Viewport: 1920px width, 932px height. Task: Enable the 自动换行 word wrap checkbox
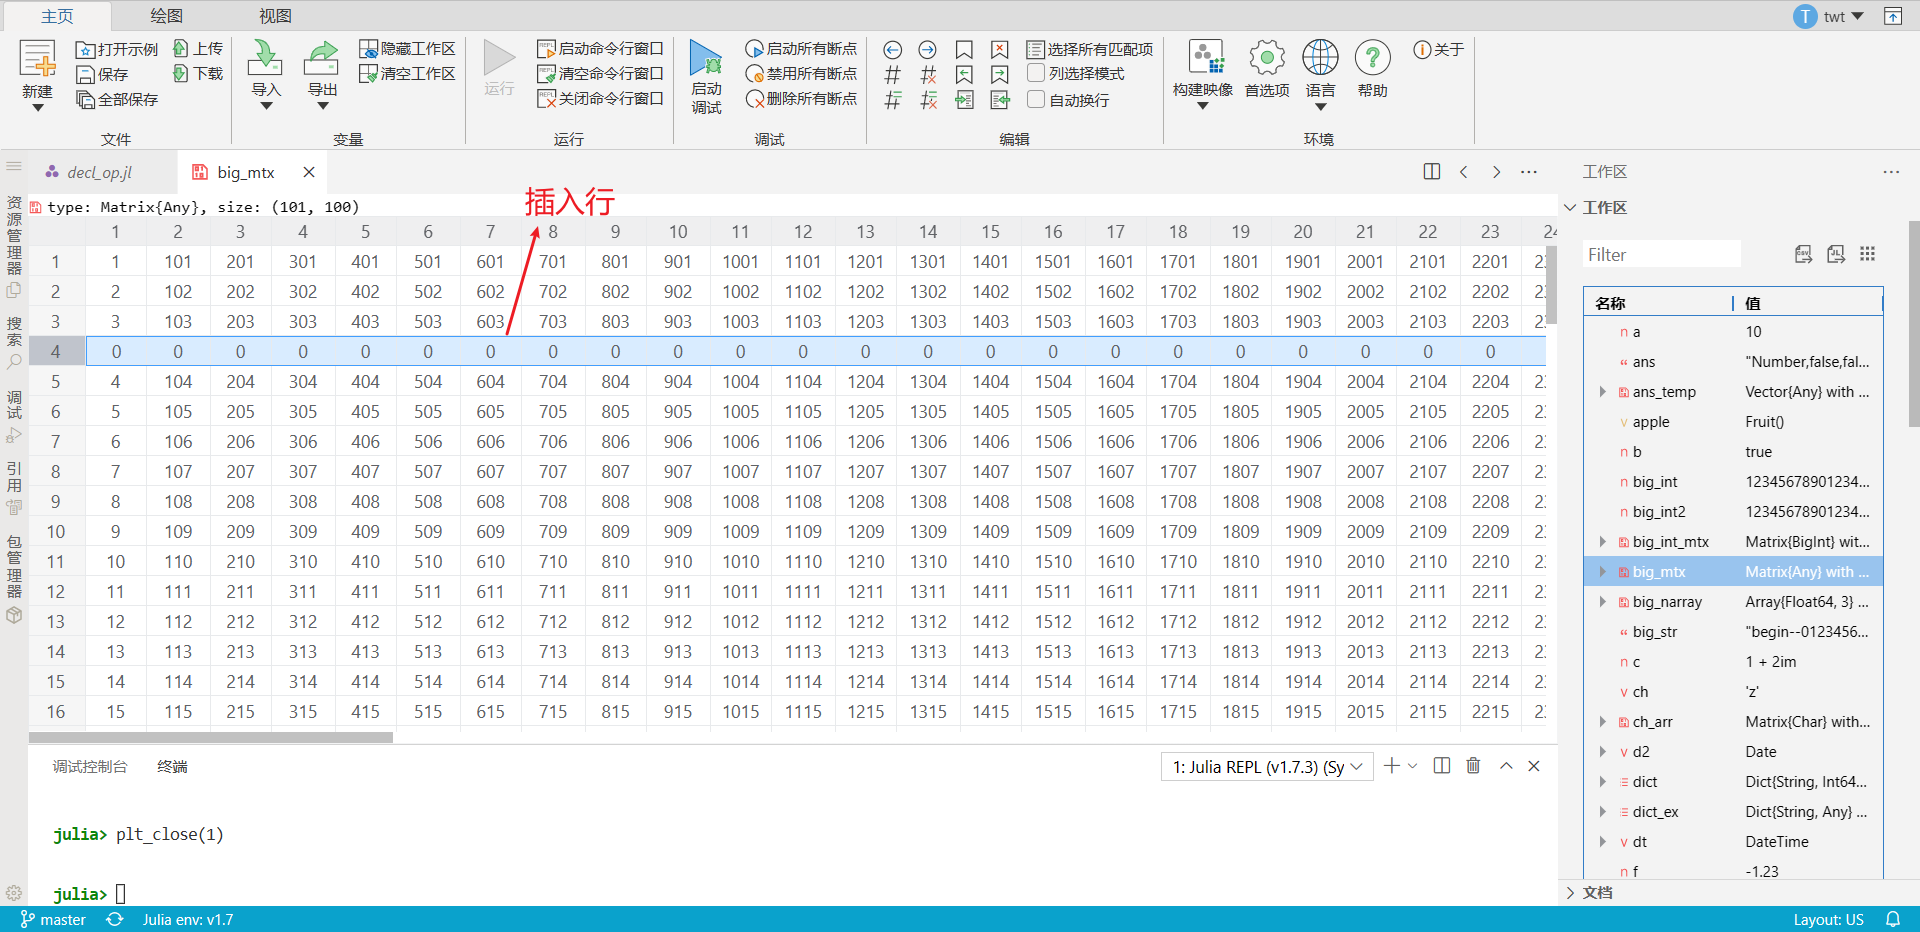1036,99
